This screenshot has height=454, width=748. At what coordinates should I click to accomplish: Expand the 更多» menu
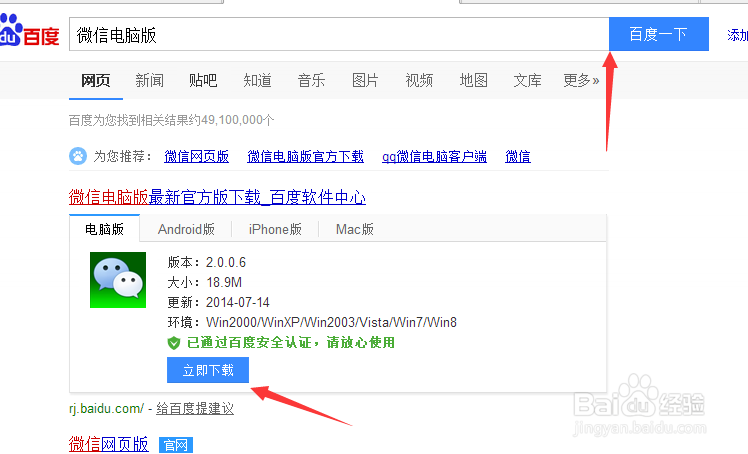[x=581, y=80]
